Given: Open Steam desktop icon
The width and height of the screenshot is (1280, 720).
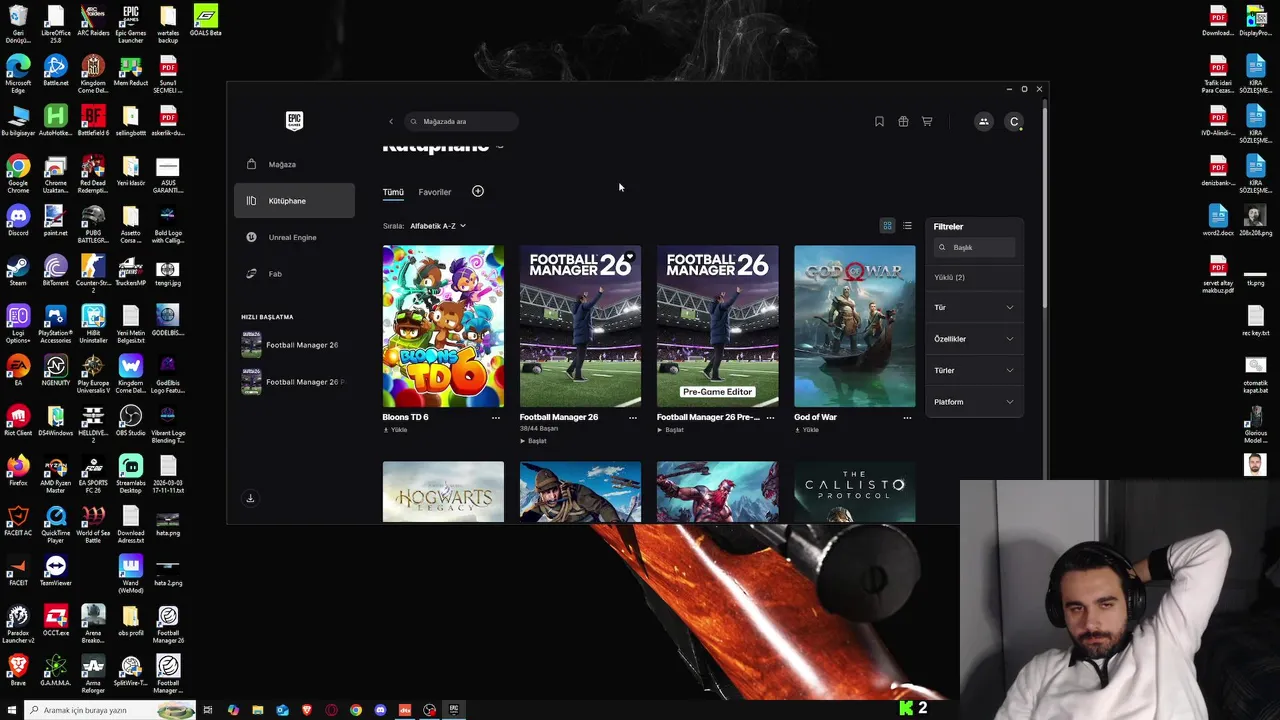Looking at the screenshot, I should tap(18, 272).
